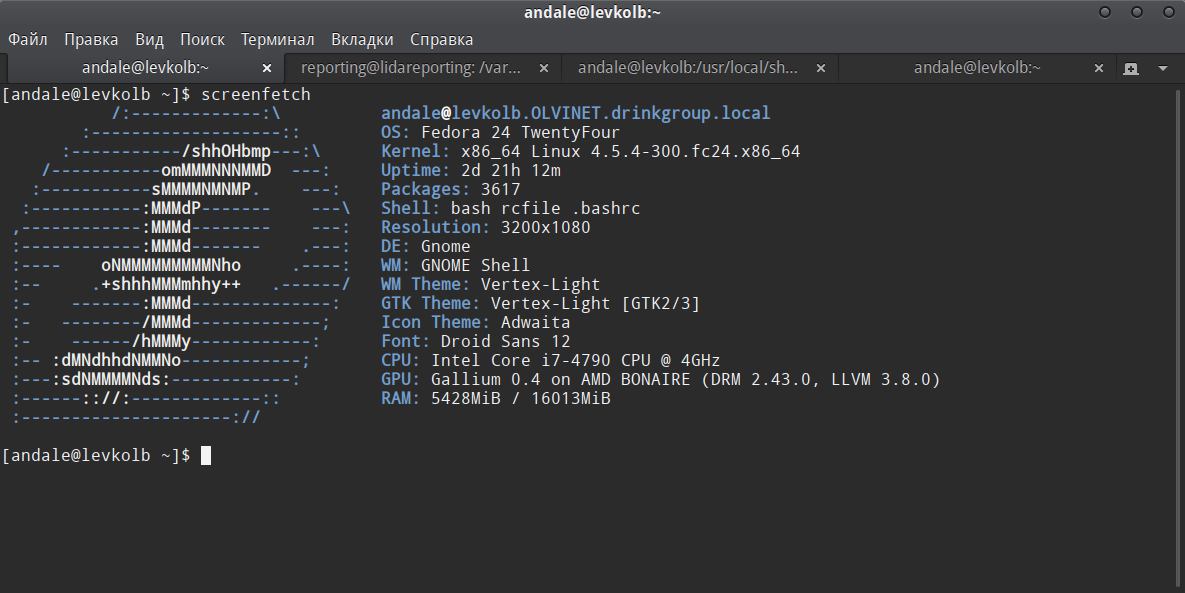Click the middle window control circle
Screen dimensions: 1185x593
tap(1137, 12)
